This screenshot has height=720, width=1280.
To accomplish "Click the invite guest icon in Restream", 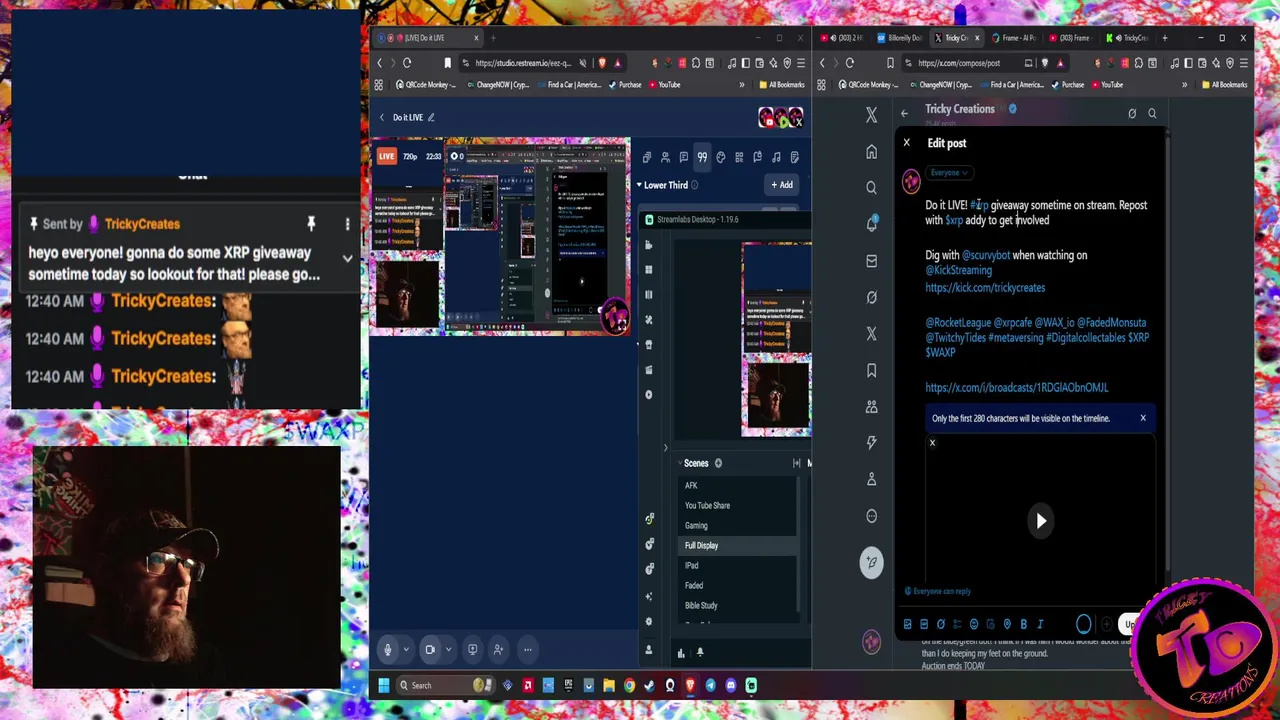I will [x=498, y=650].
